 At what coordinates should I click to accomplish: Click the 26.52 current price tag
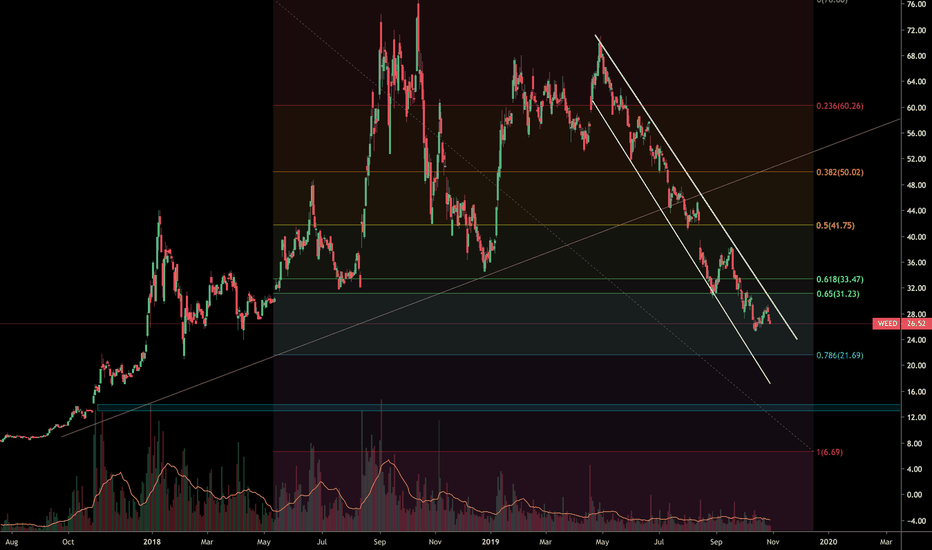(916, 323)
